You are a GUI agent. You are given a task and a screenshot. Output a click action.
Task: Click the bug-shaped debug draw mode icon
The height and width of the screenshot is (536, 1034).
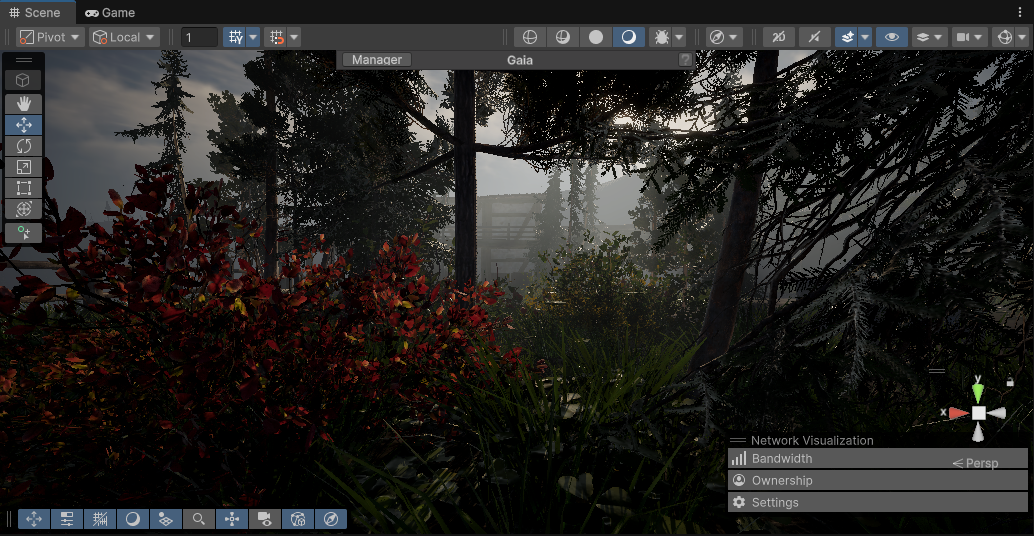click(661, 37)
